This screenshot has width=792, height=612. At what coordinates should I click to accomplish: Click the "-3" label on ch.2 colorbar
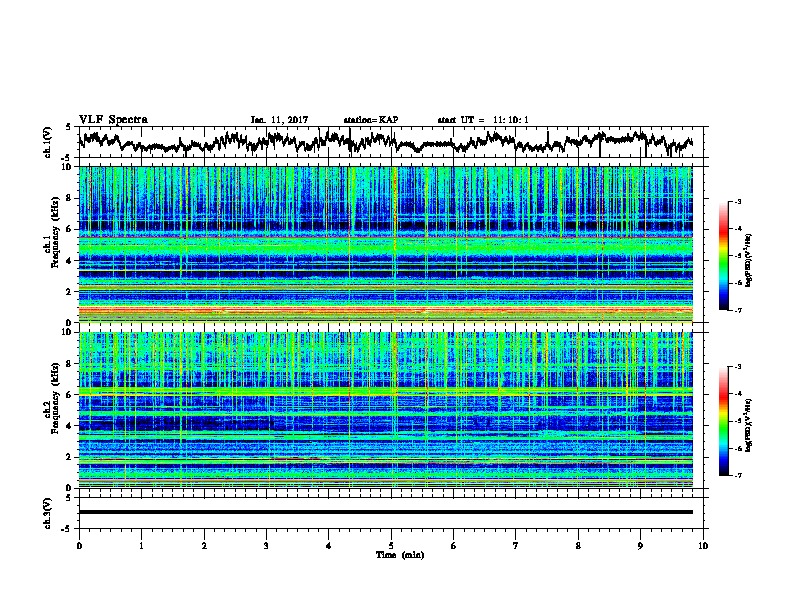tap(737, 367)
